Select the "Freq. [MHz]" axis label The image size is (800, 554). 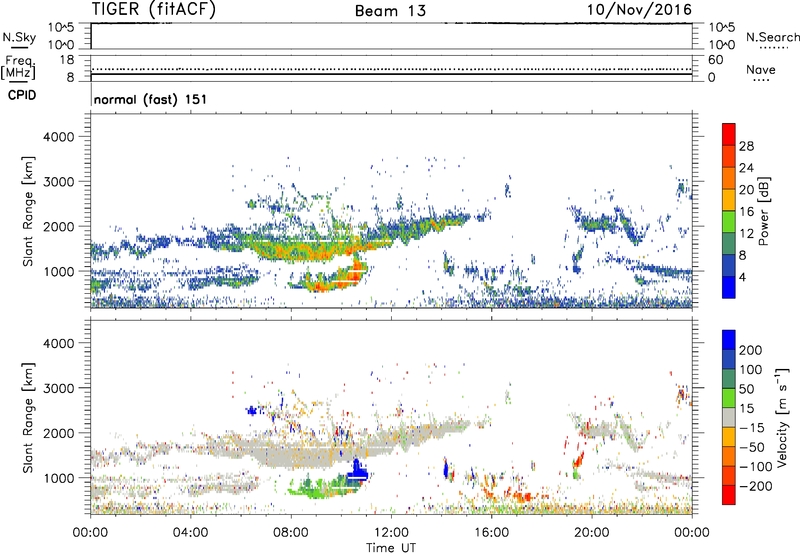pos(18,68)
